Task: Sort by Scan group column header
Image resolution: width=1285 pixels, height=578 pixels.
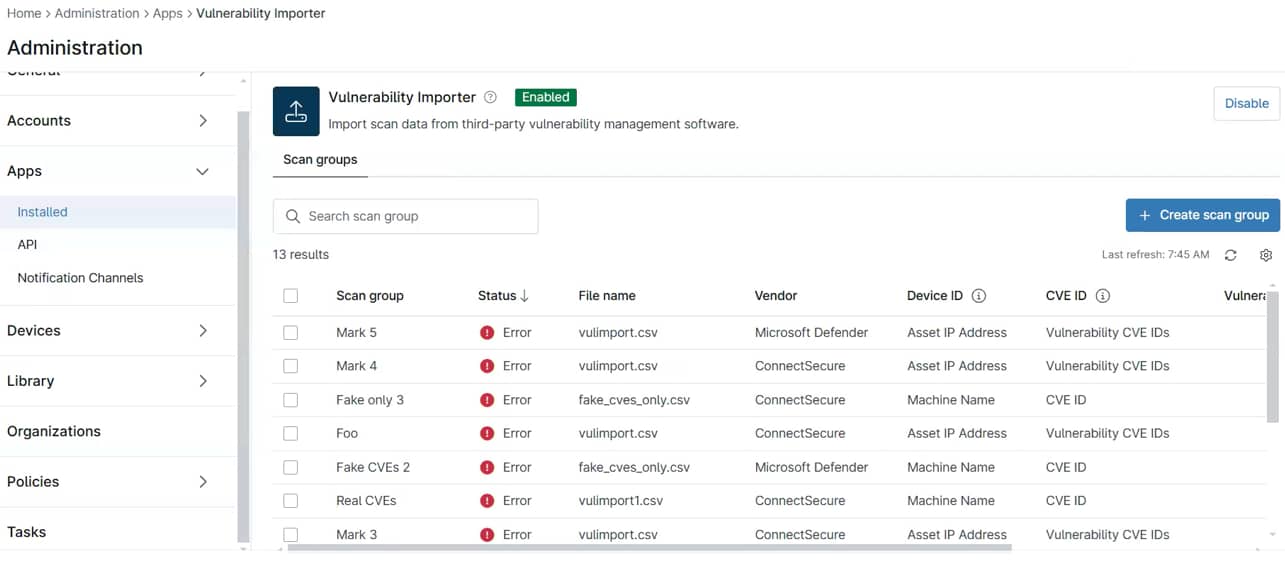Action: (x=370, y=296)
